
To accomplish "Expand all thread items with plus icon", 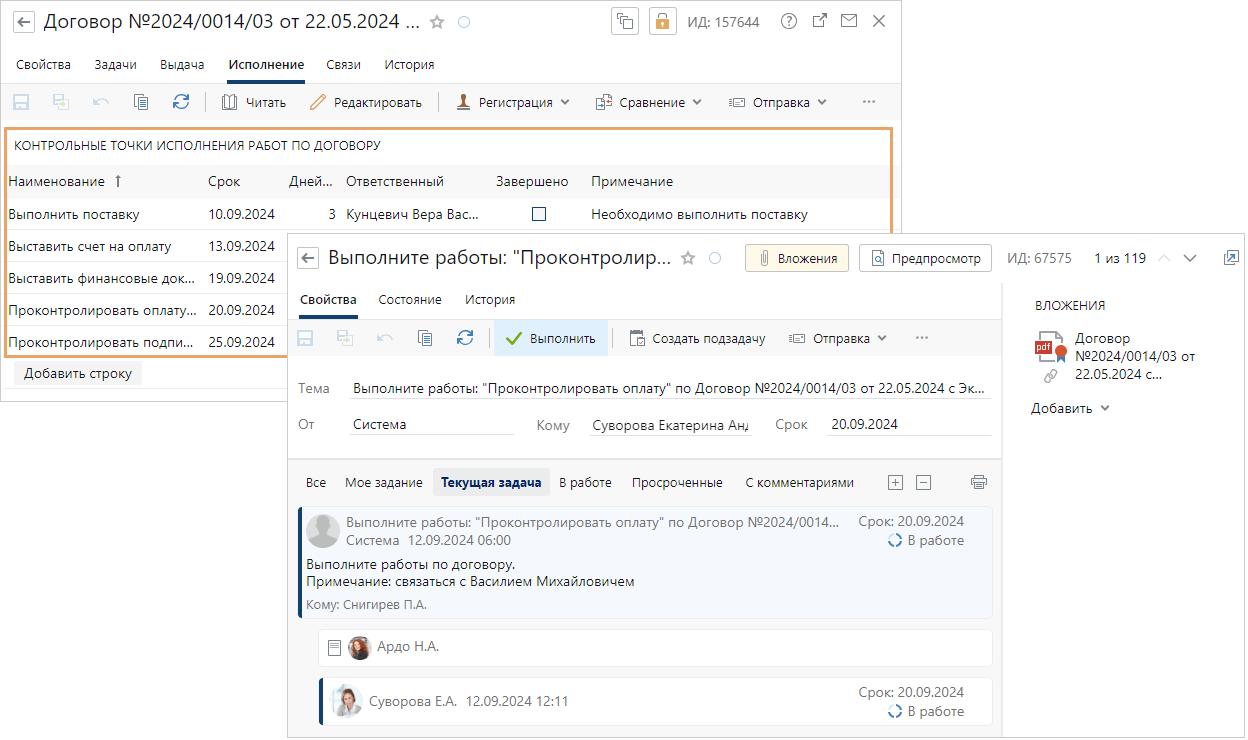I will 895,482.
